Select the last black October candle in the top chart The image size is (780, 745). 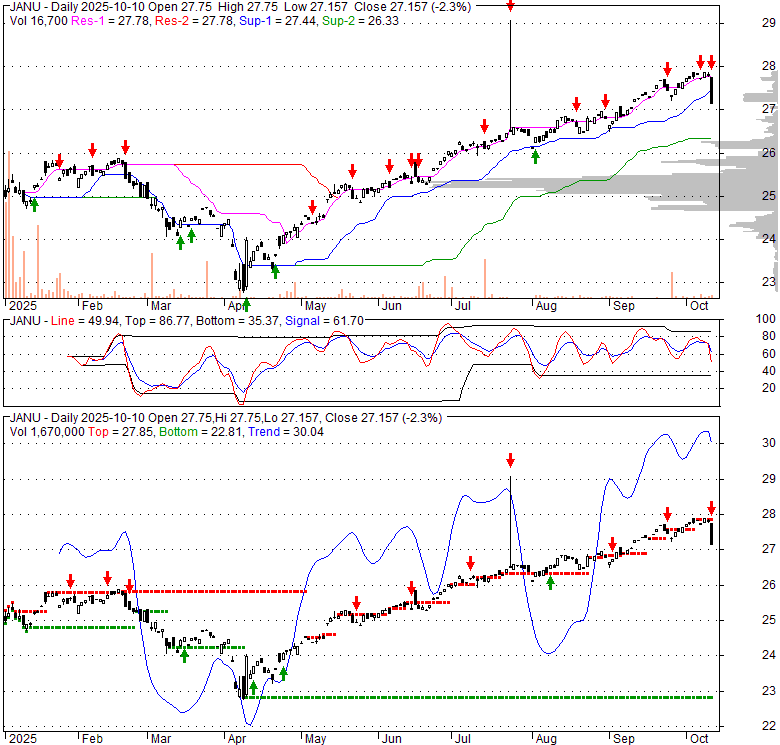[x=711, y=90]
